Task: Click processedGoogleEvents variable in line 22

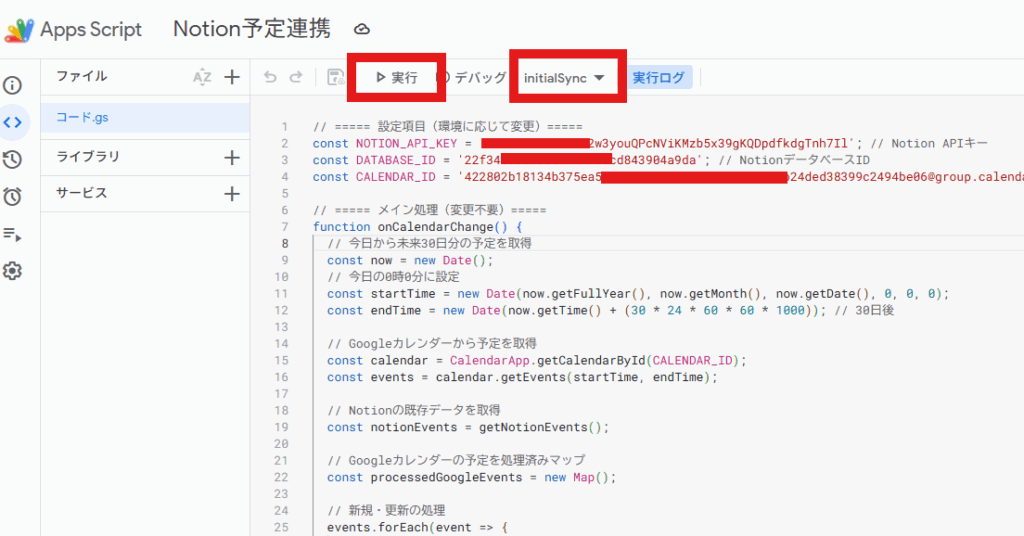Action: (446, 477)
